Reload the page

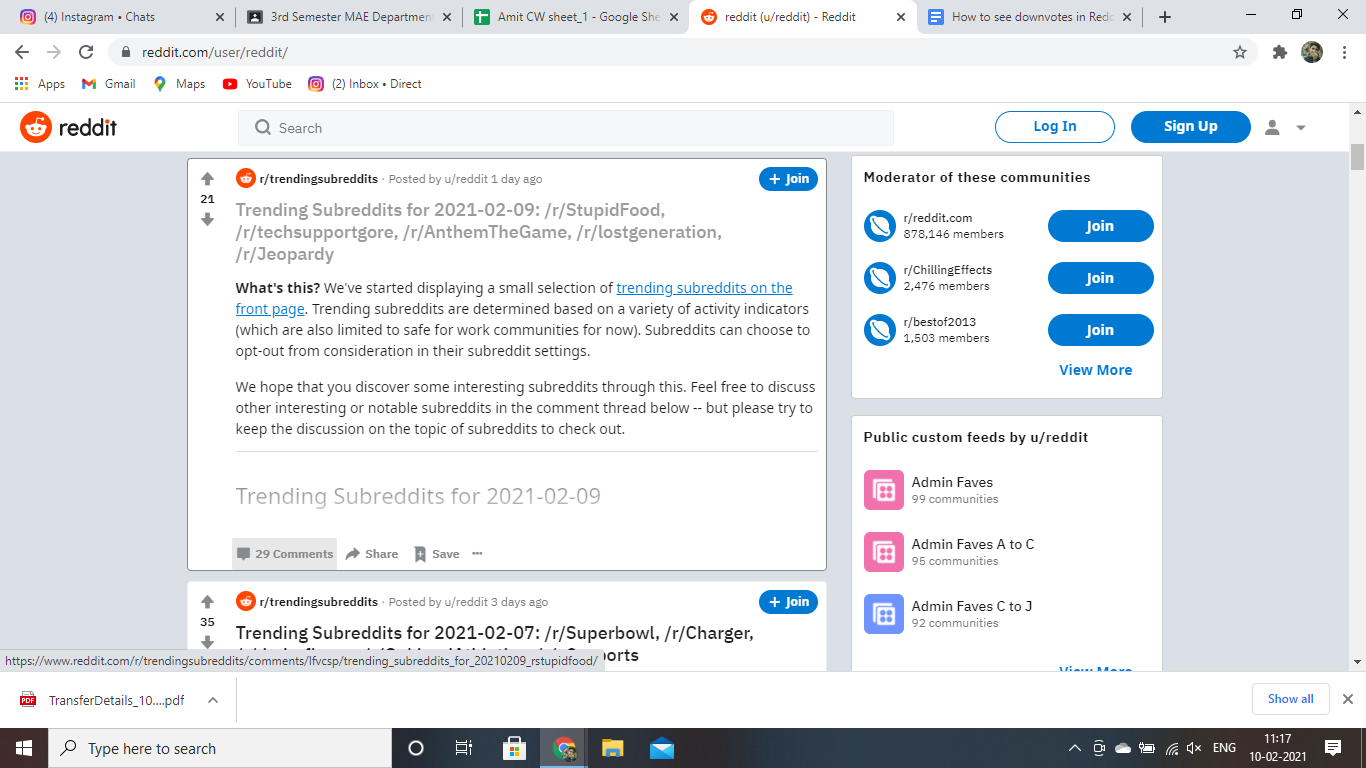tap(86, 52)
